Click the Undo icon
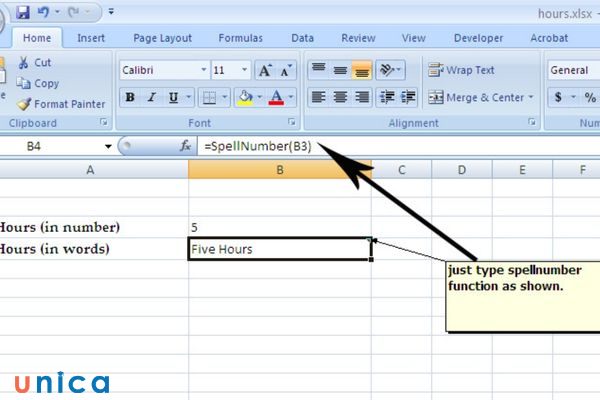Viewport: 600px width, 400px height. point(43,12)
